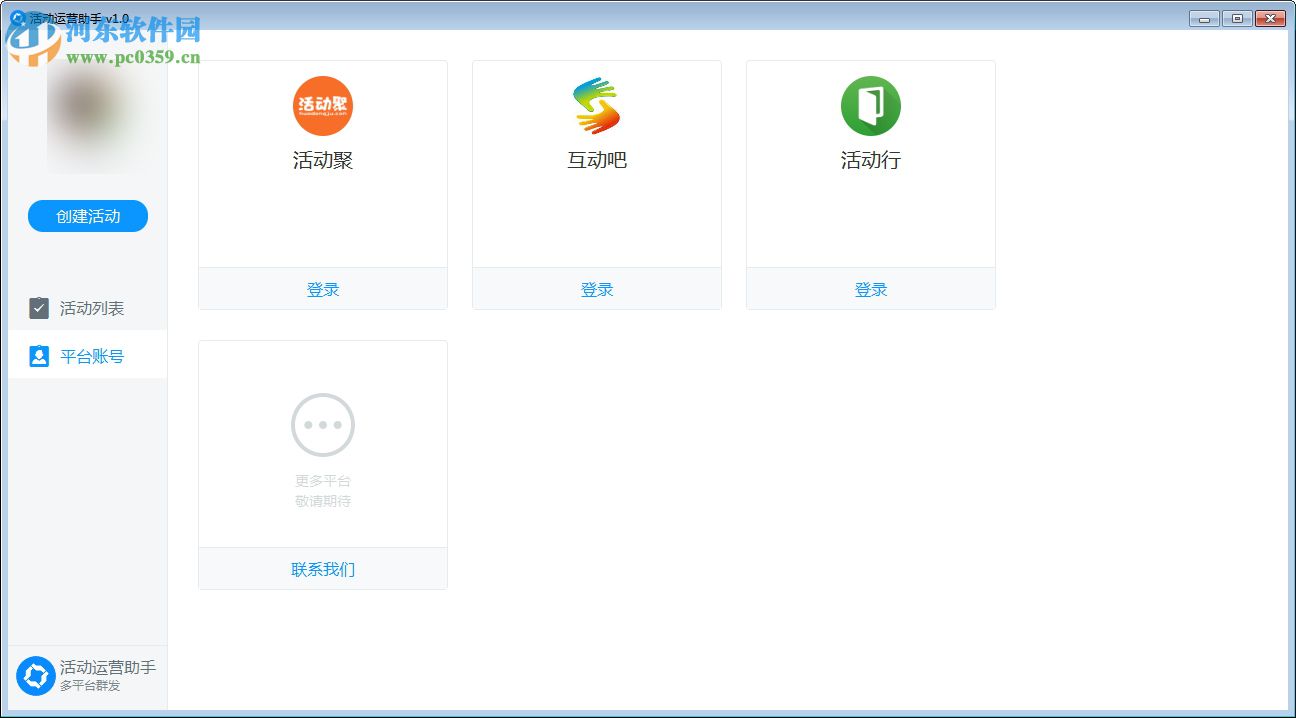Click 登录 under the 互动吧 card

pyautogui.click(x=596, y=289)
